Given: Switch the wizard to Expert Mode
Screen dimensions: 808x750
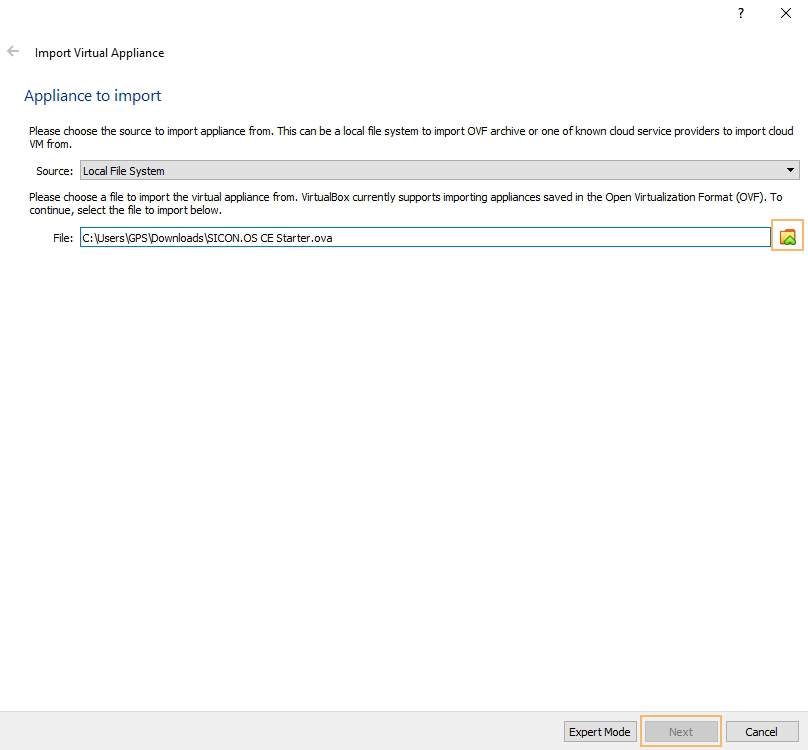Looking at the screenshot, I should click(x=600, y=732).
